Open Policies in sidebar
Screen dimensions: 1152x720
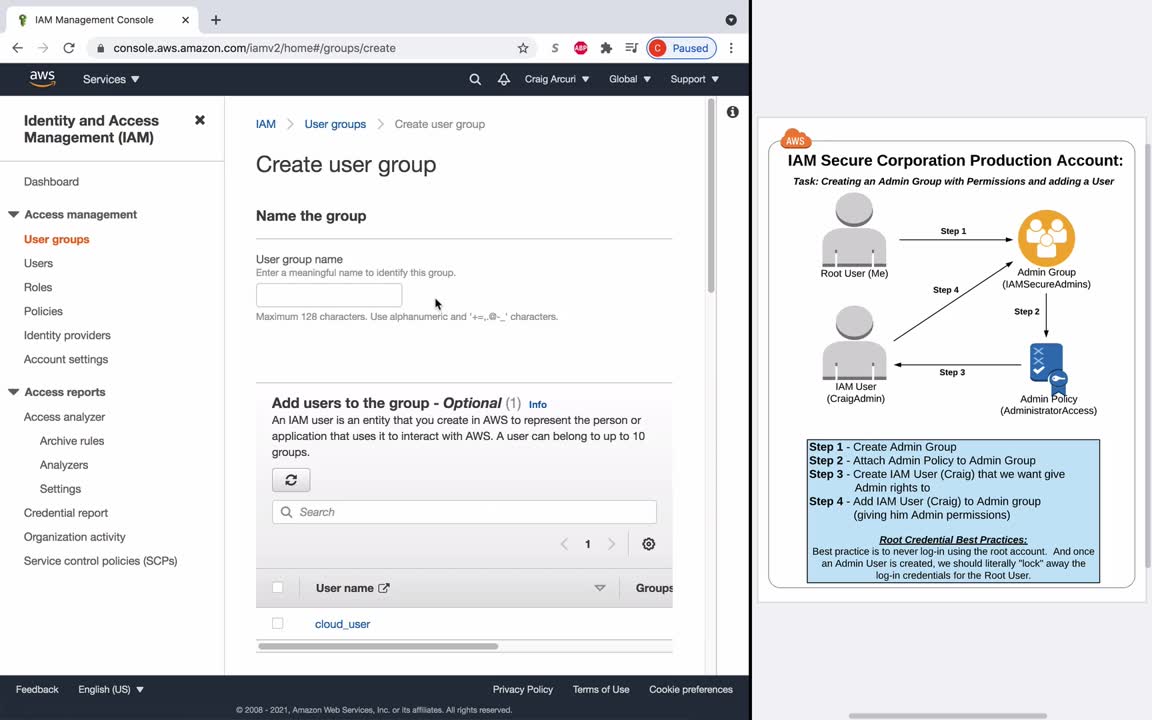tap(43, 311)
